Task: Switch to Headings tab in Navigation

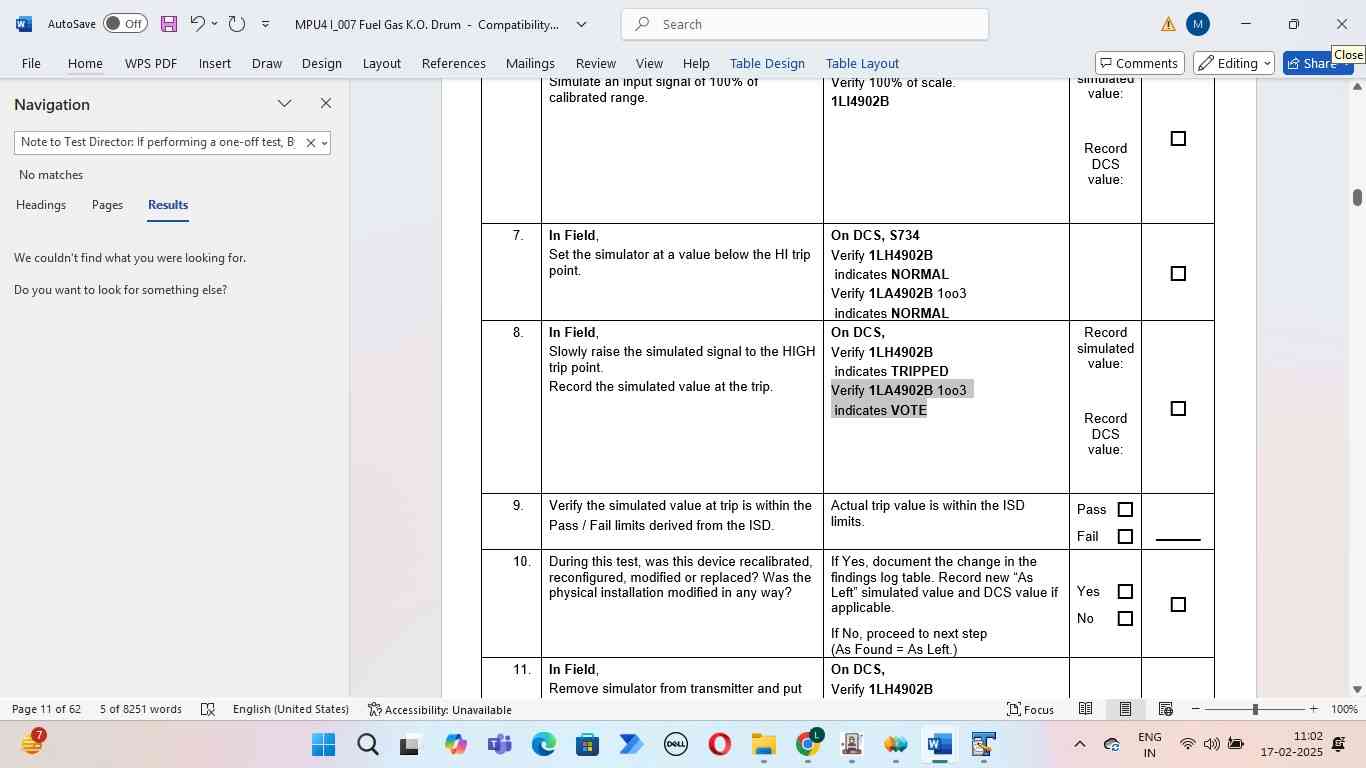Action: click(x=41, y=205)
